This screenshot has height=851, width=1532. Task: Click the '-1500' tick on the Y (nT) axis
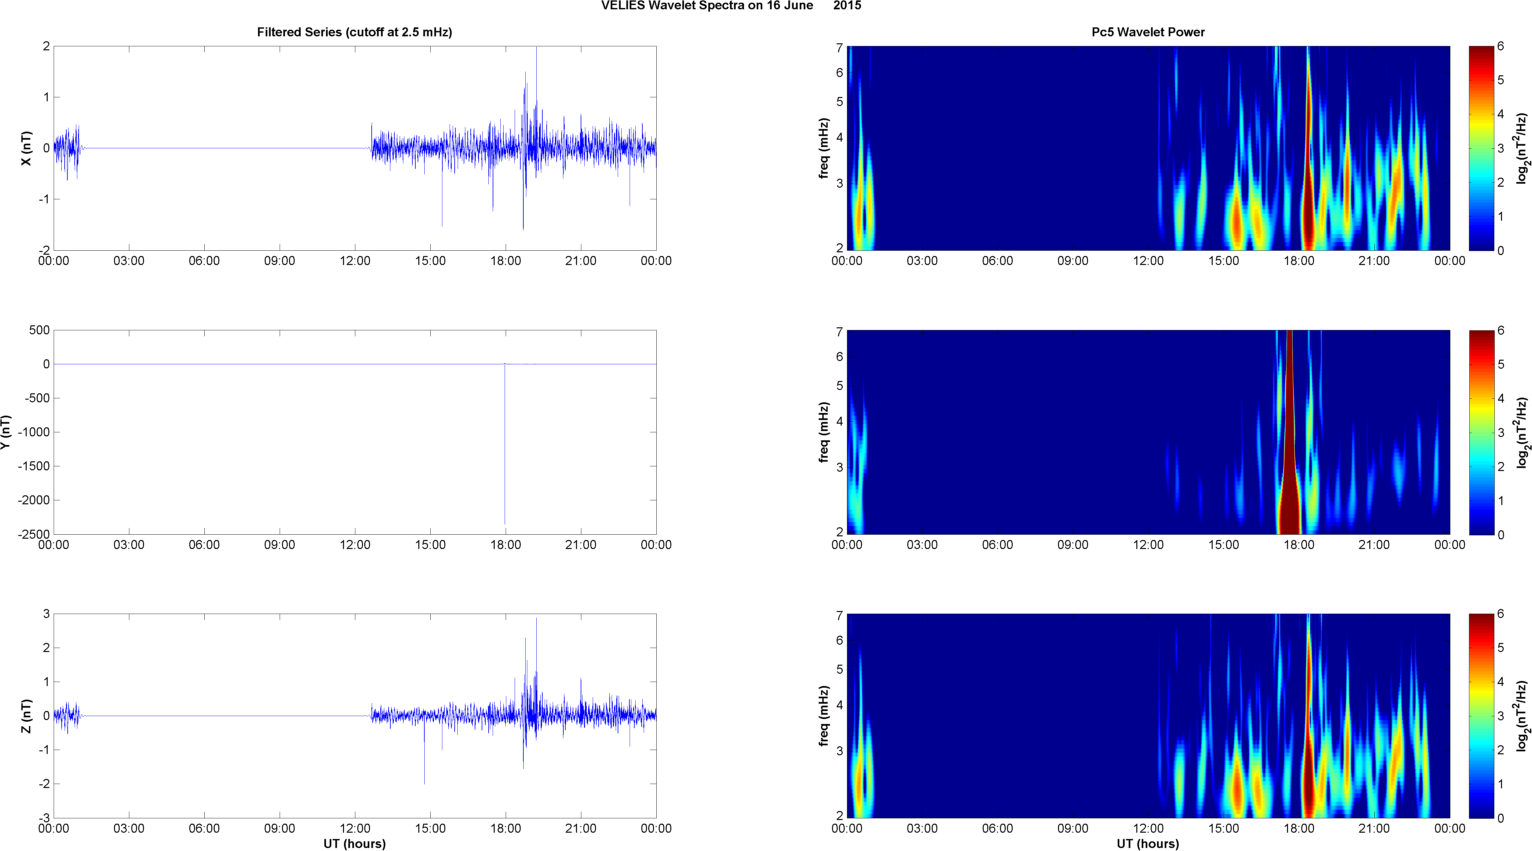click(33, 466)
